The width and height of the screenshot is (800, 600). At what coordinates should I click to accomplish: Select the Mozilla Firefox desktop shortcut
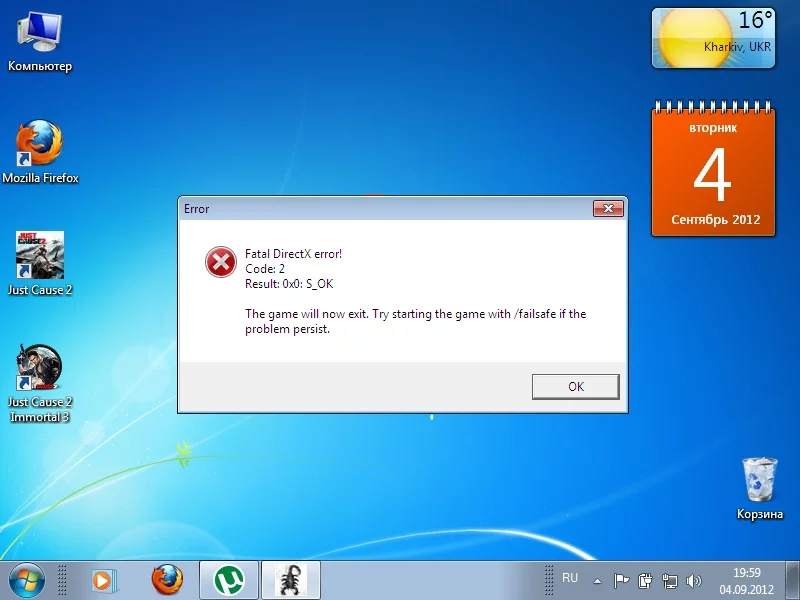click(x=40, y=153)
